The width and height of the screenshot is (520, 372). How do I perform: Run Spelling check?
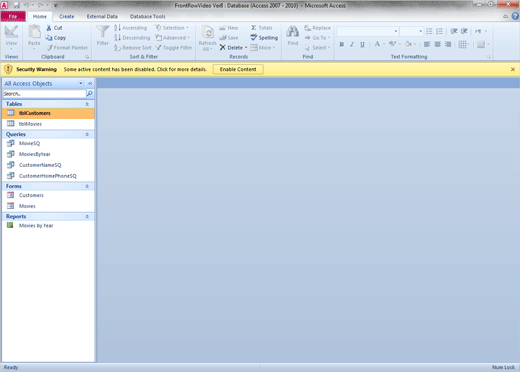(x=264, y=38)
